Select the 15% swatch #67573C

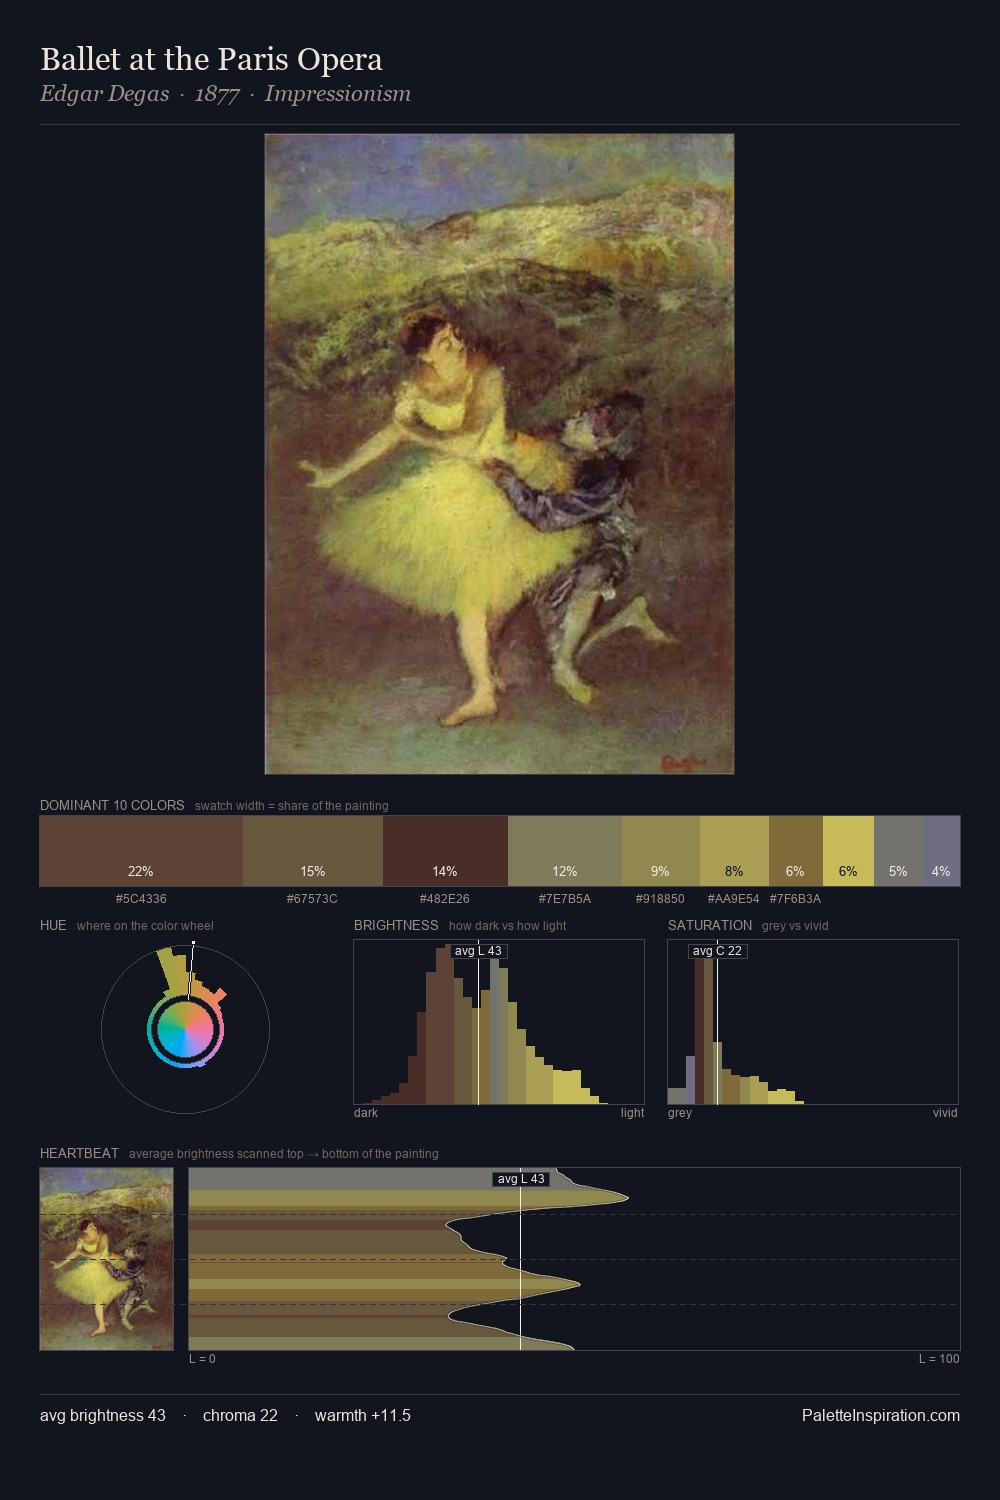[313, 851]
